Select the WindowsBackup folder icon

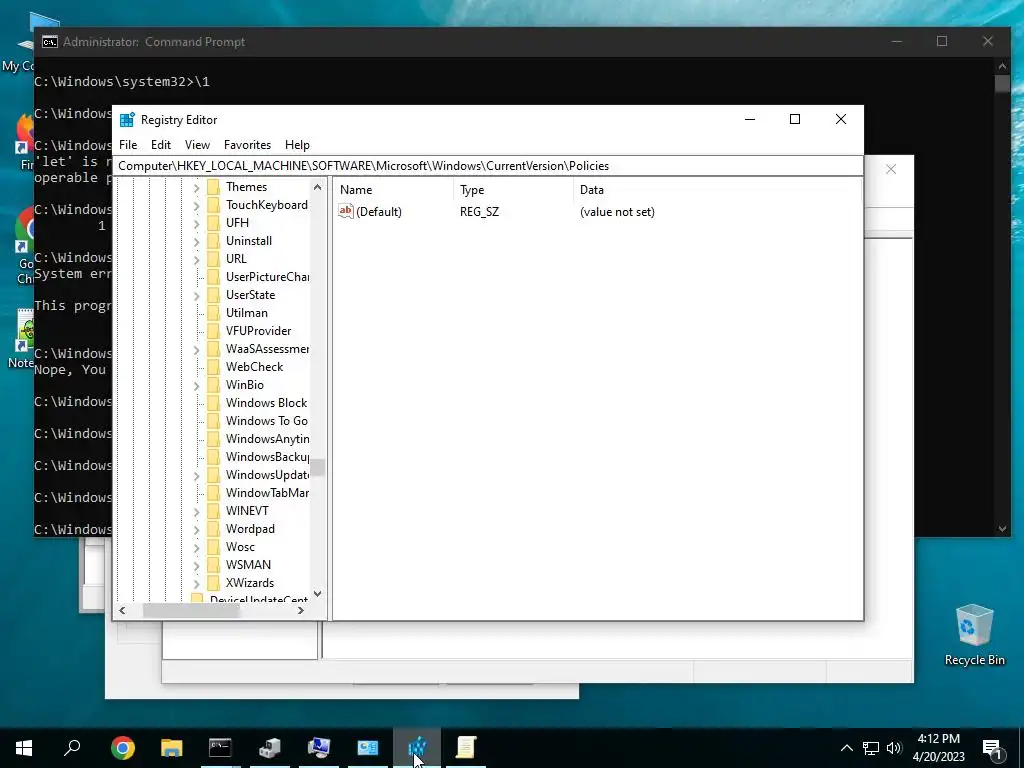tap(213, 457)
